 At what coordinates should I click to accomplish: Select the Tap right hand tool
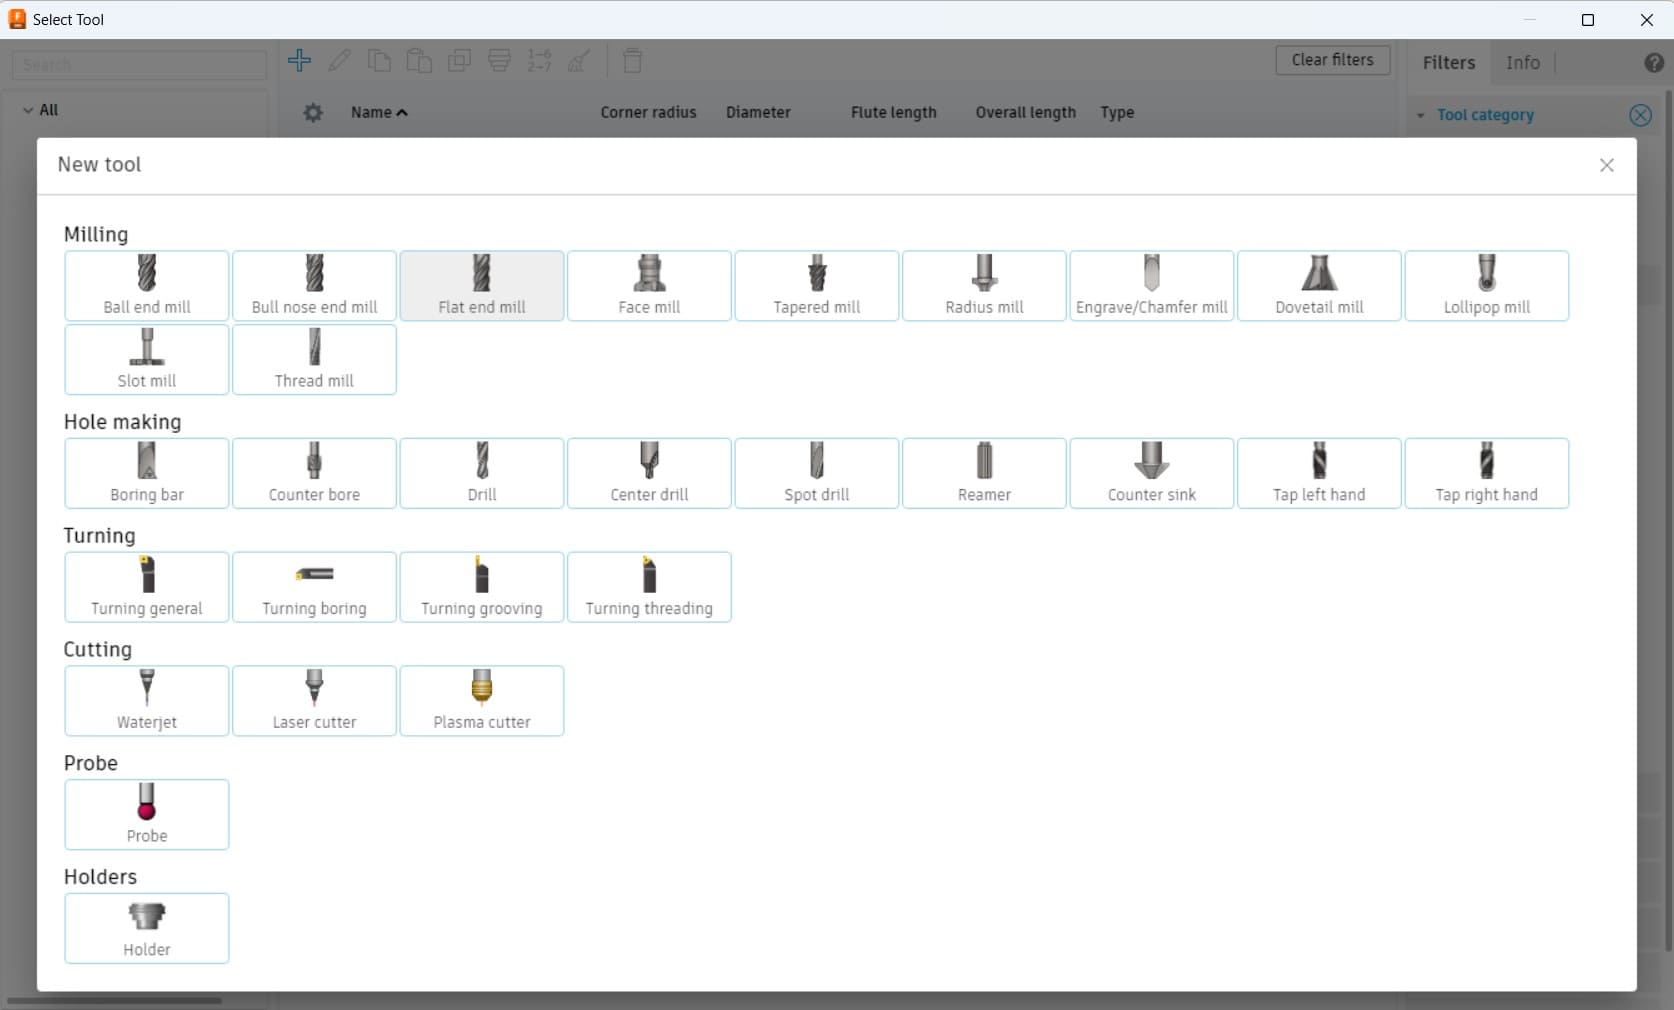coord(1487,474)
